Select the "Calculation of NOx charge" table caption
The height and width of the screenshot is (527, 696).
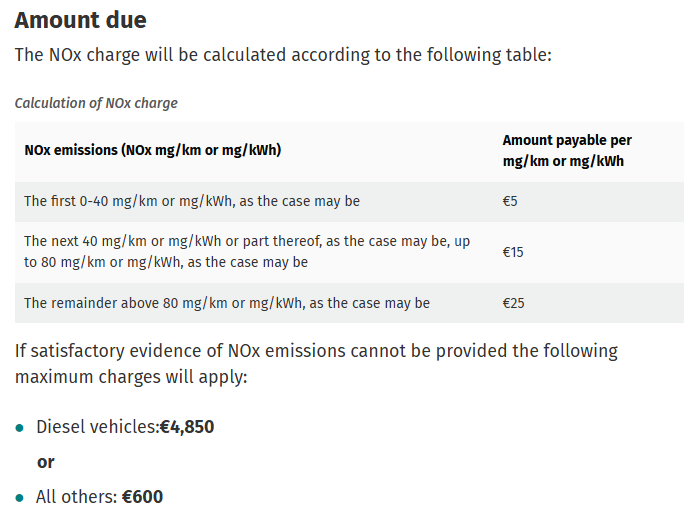tap(96, 103)
